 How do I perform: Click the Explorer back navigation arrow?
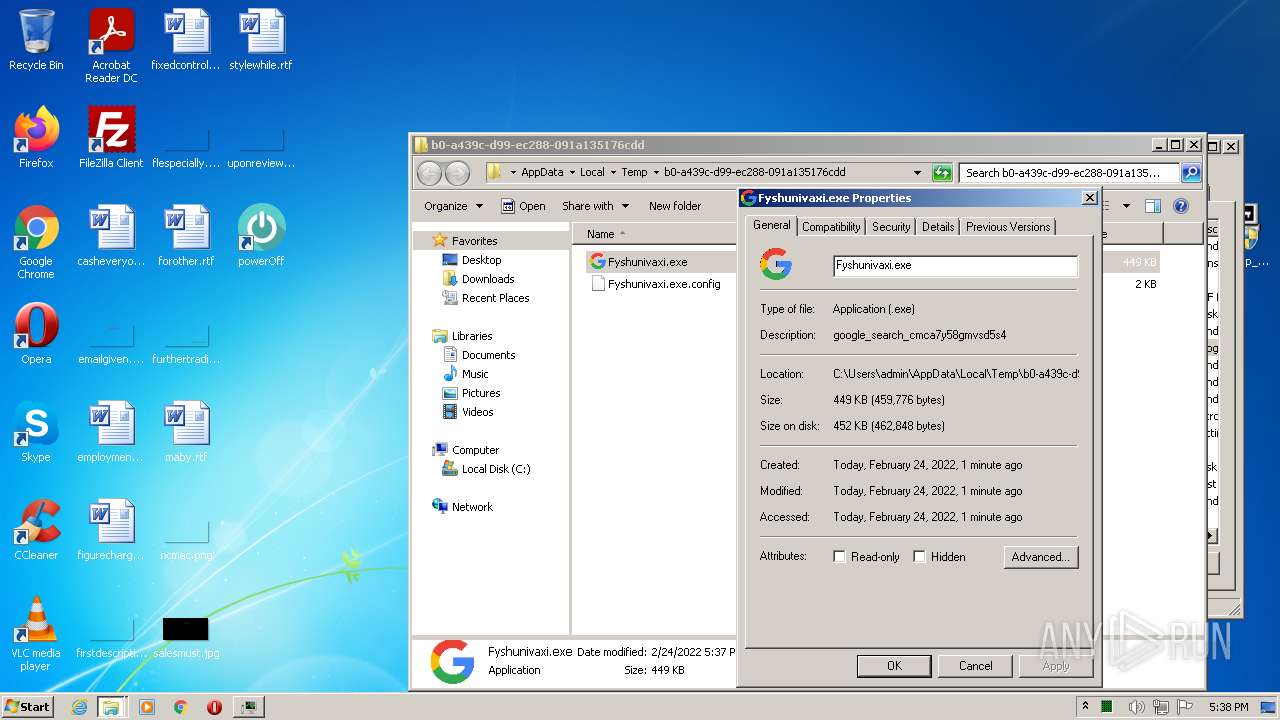click(x=429, y=173)
